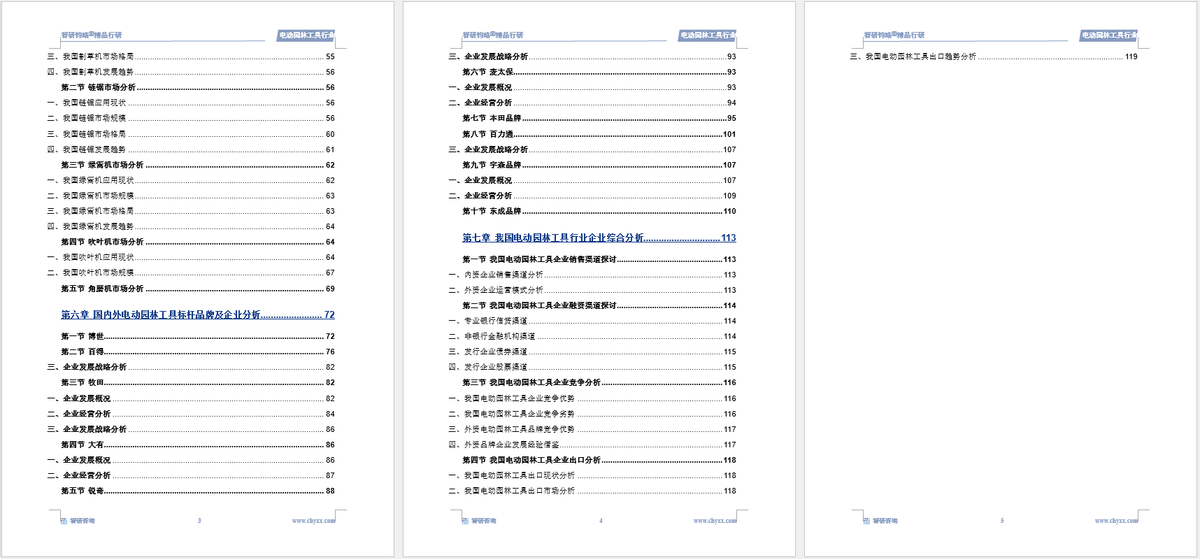Click page number 4 in footer
The height and width of the screenshot is (559, 1200).
pyautogui.click(x=600, y=520)
